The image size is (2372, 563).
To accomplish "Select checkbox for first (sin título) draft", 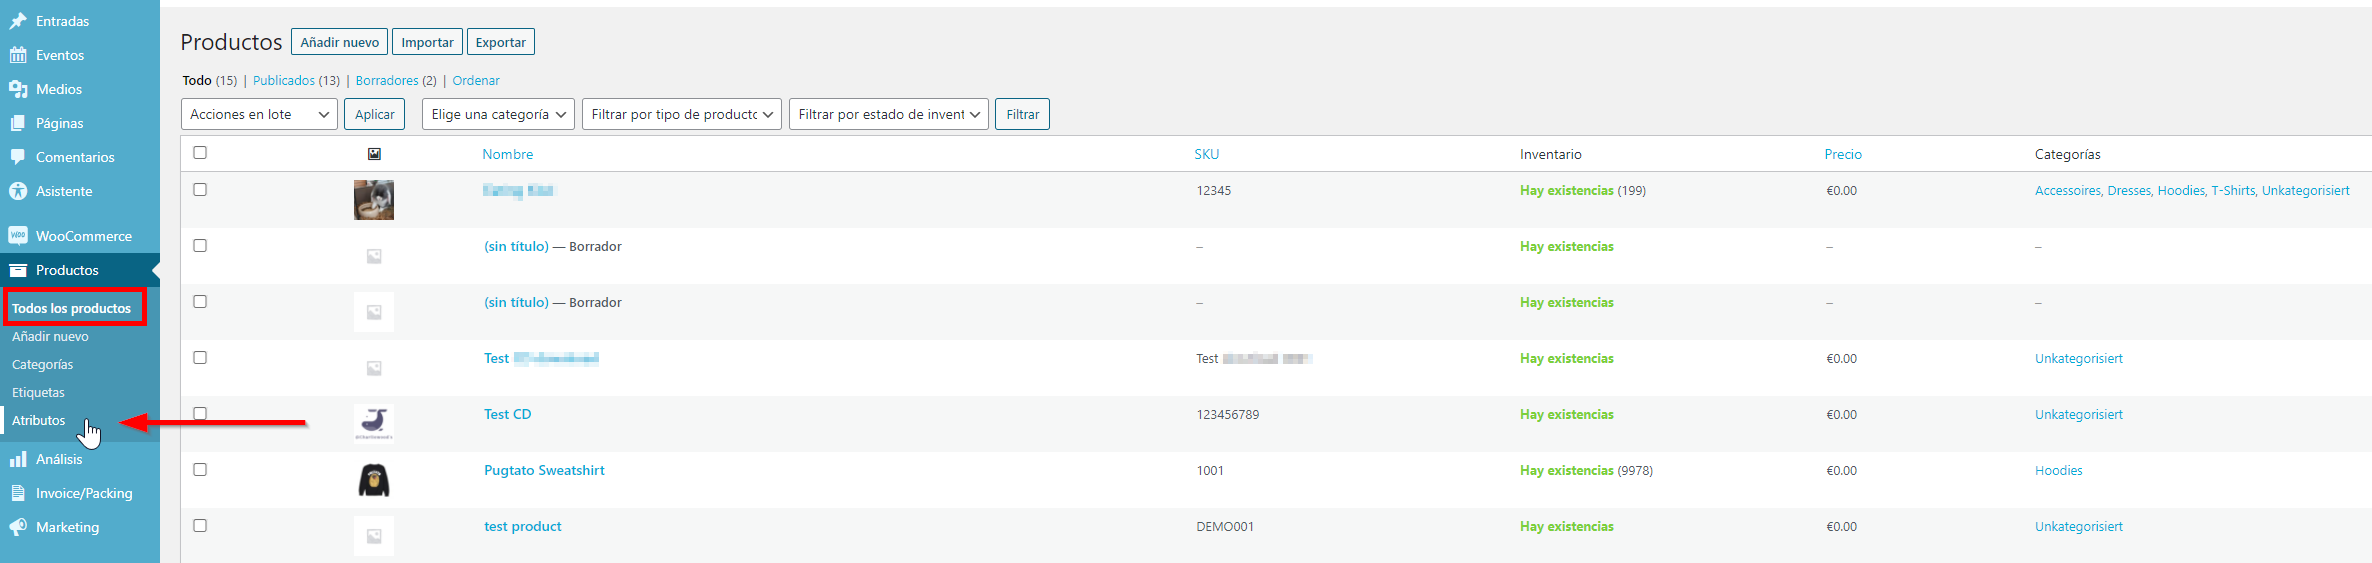I will point(200,245).
